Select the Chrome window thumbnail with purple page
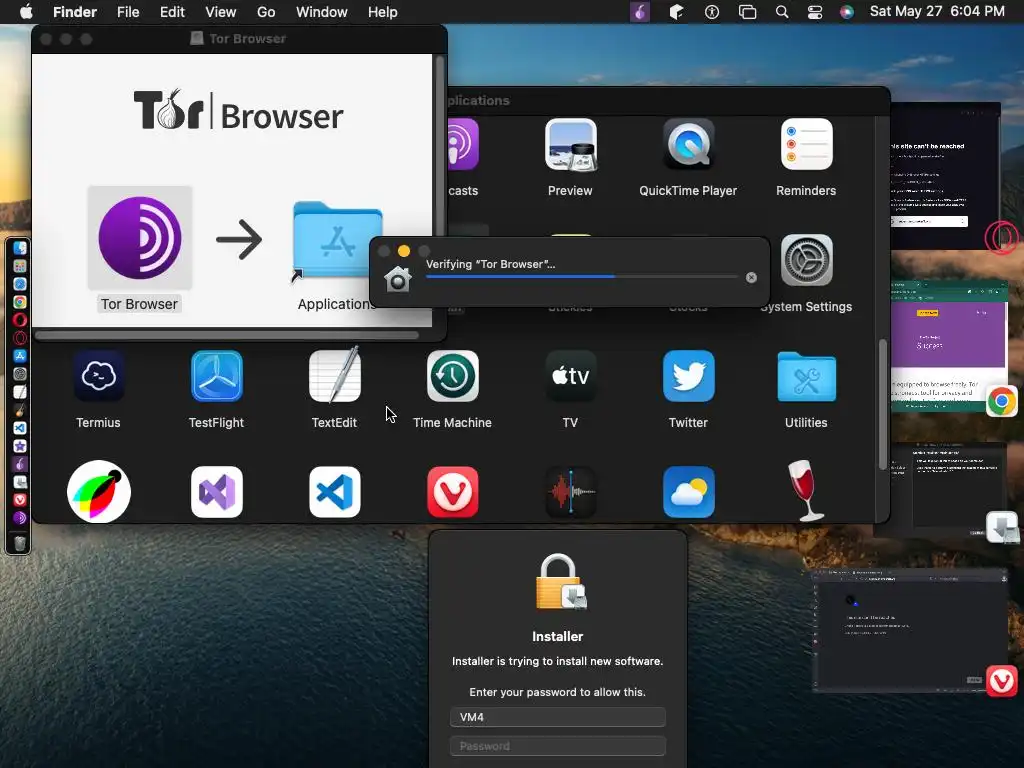Viewport: 1024px width, 768px height. click(949, 346)
